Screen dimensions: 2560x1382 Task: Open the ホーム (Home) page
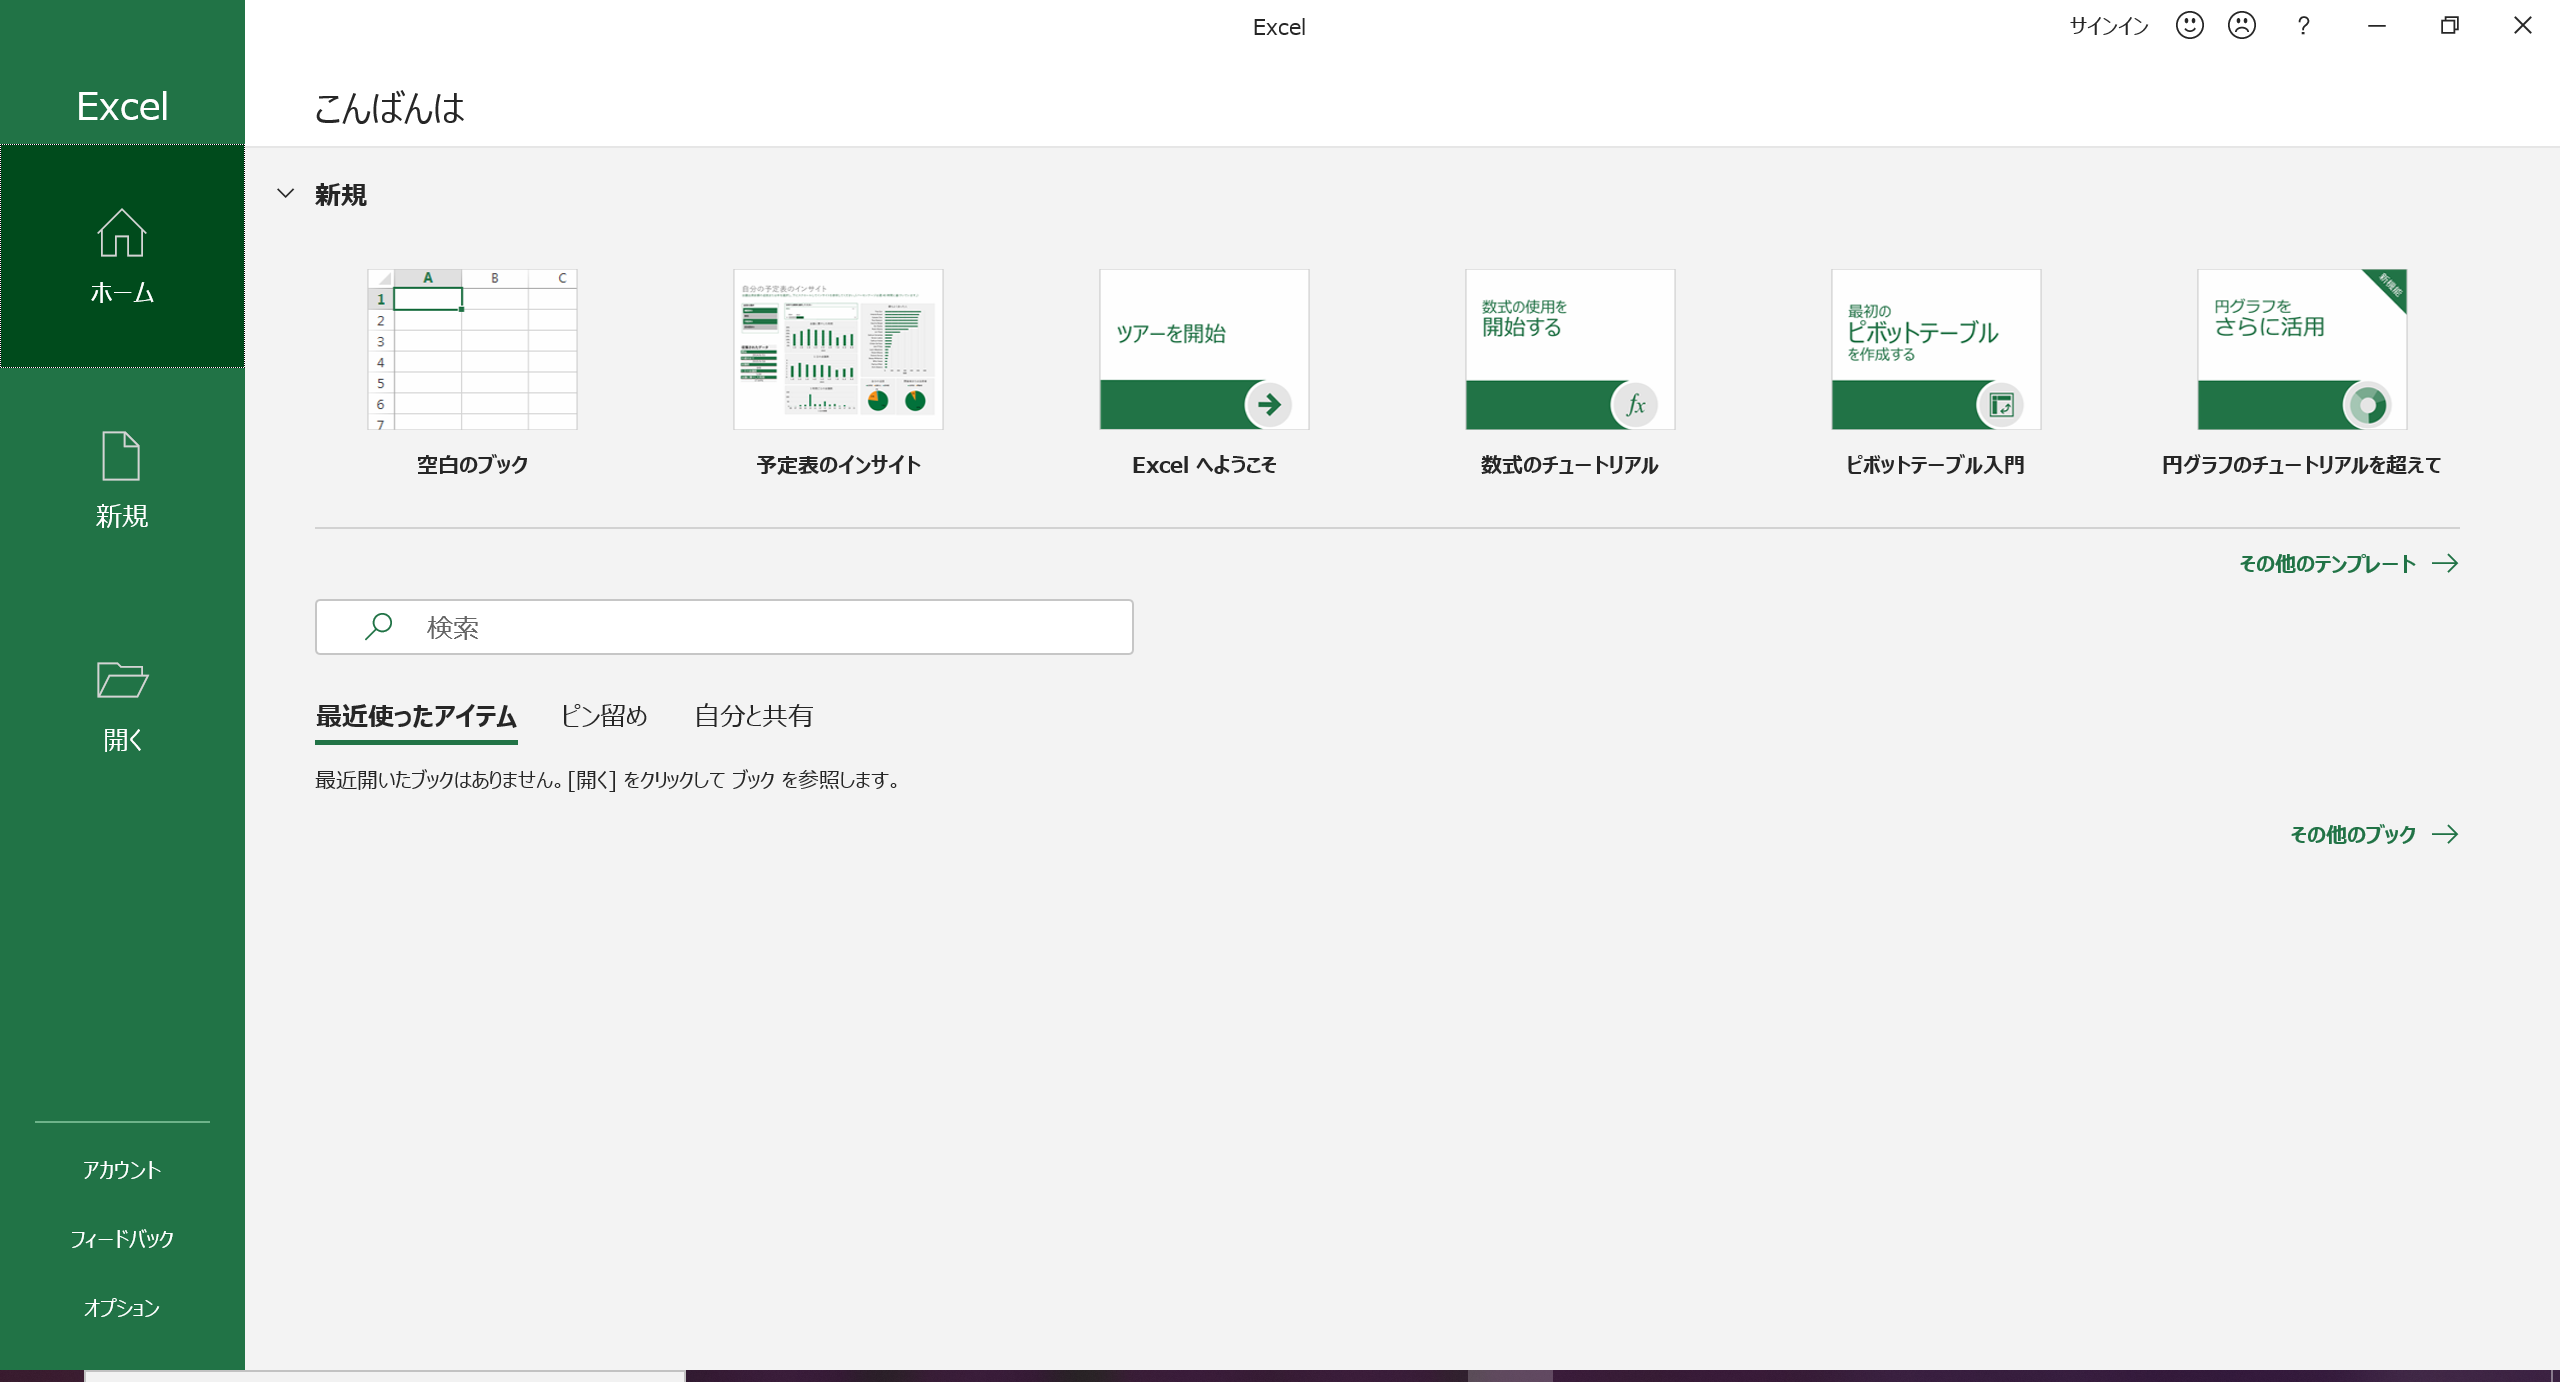[x=122, y=256]
